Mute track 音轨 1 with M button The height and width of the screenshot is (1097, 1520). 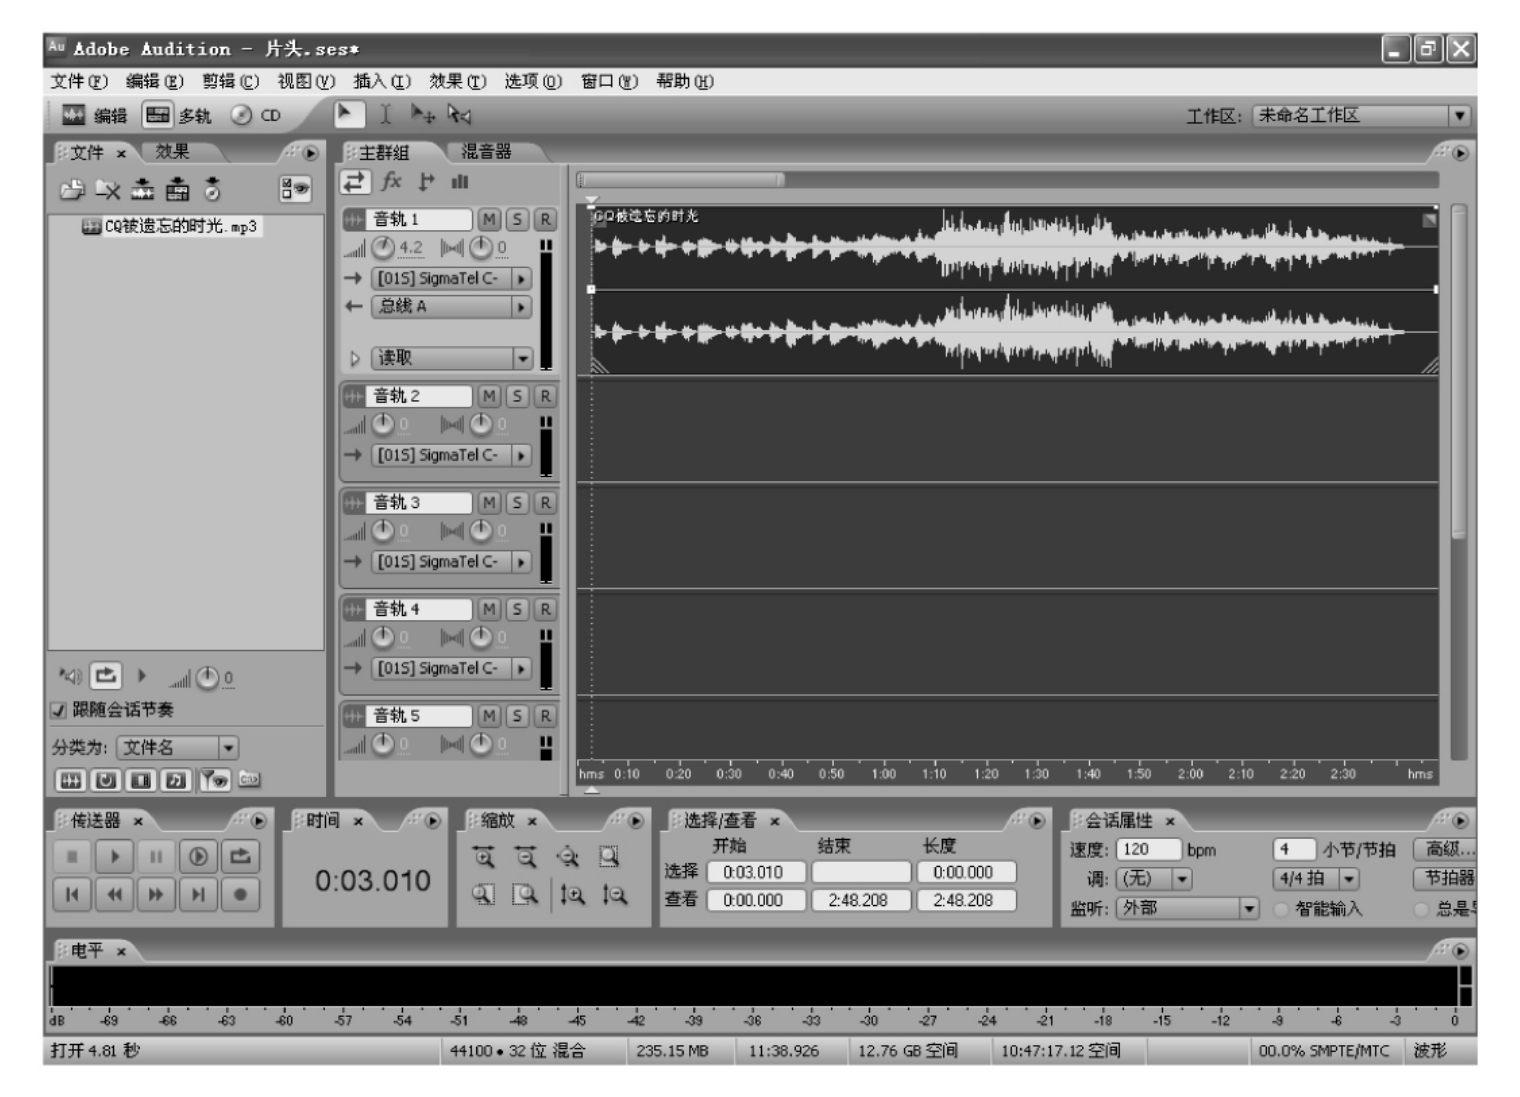pyautogui.click(x=488, y=219)
